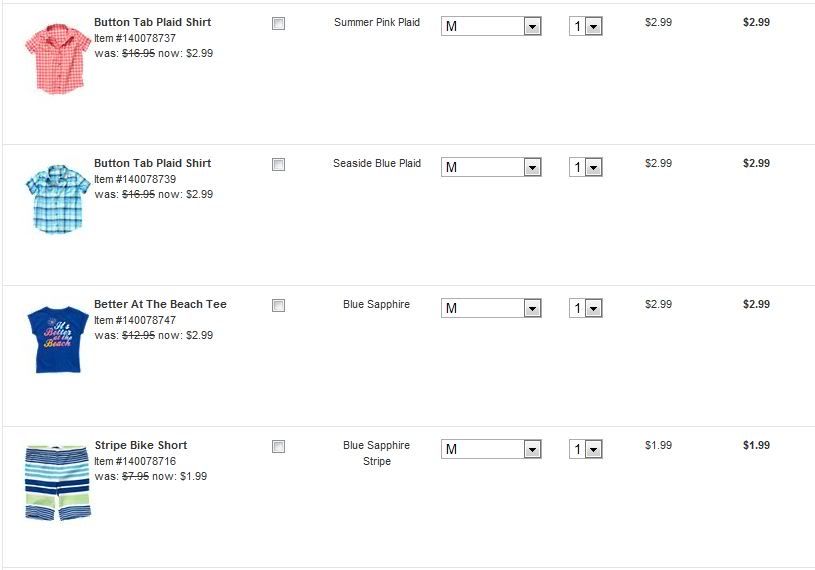Check the Summer Pink Plaid shirt checkbox
This screenshot has height=570, width=815.
(278, 23)
